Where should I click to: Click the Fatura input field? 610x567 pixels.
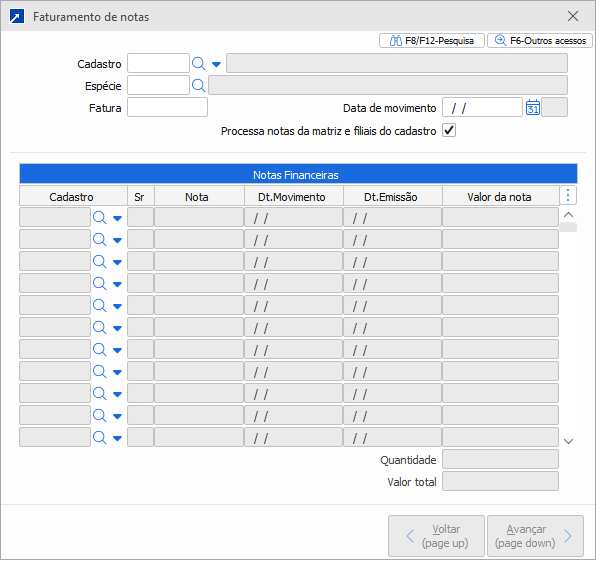tap(167, 107)
